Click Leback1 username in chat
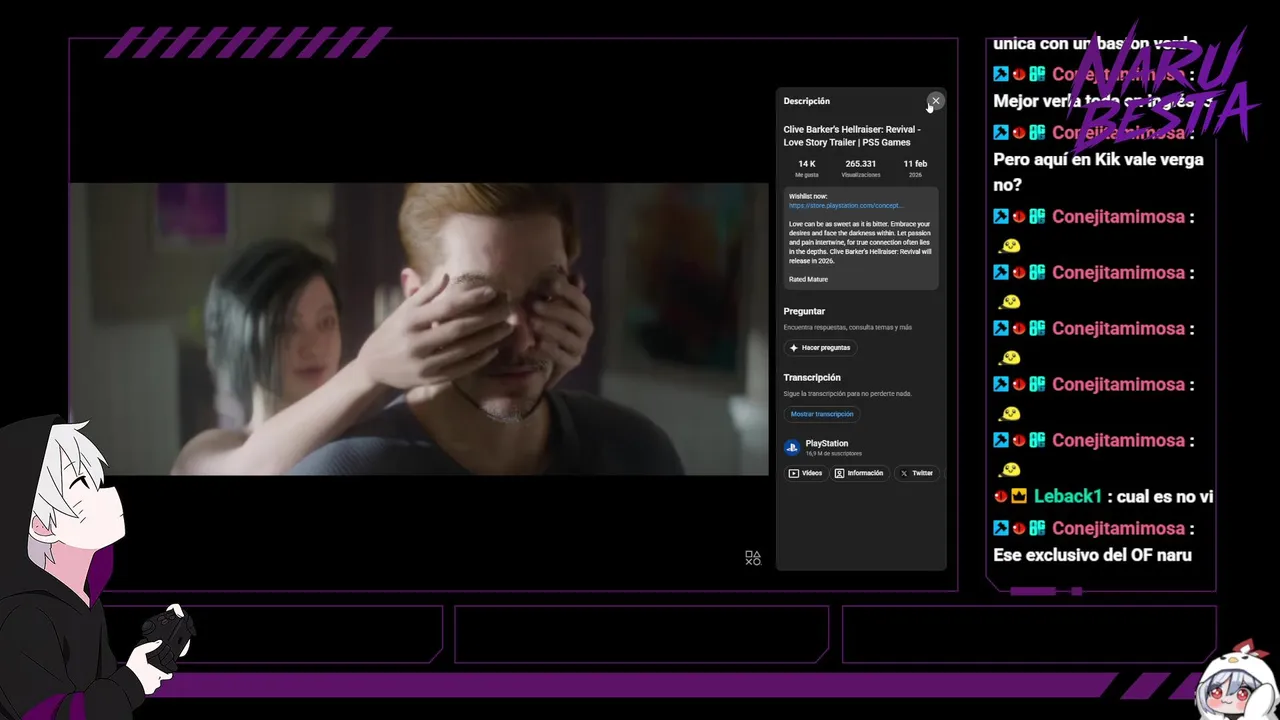 1067,496
